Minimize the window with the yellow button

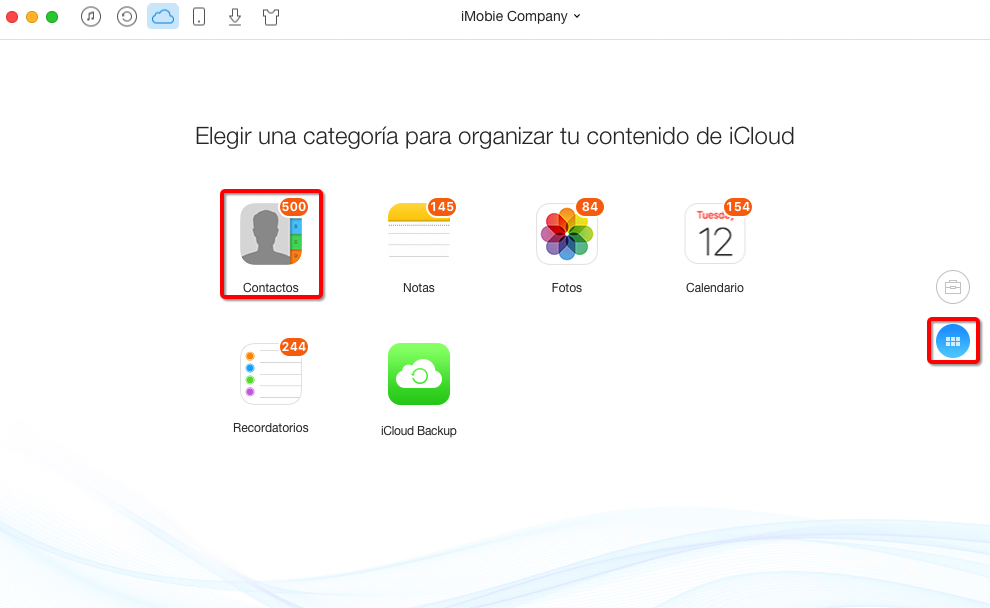click(x=32, y=17)
